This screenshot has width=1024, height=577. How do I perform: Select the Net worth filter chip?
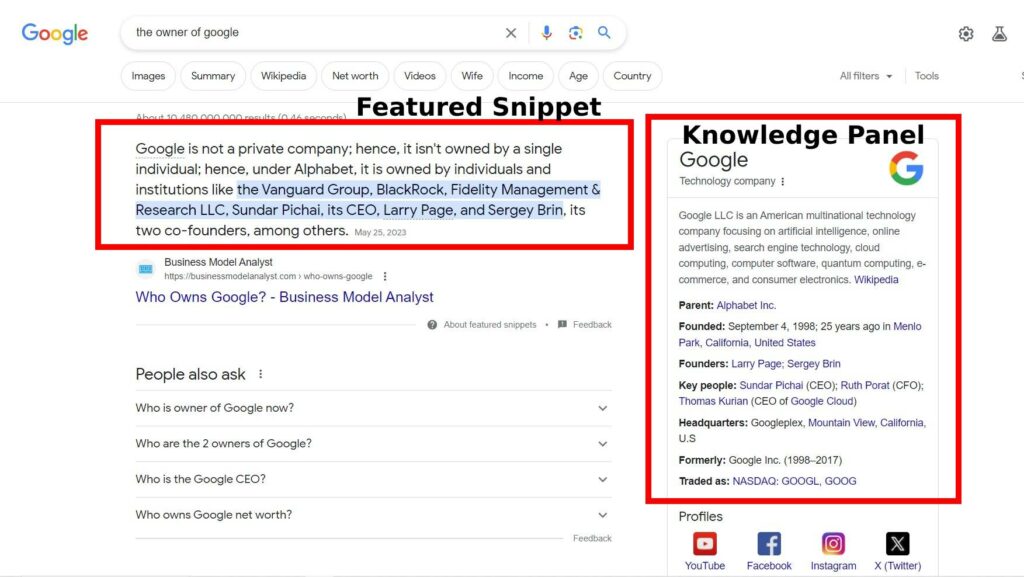tap(355, 76)
